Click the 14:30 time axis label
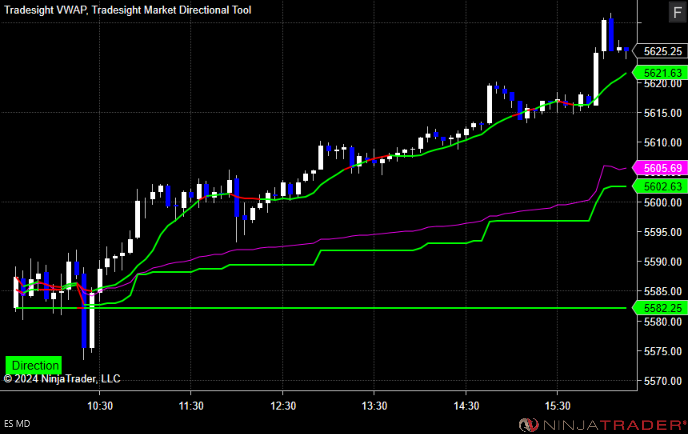This screenshot has width=688, height=434. tap(466, 406)
